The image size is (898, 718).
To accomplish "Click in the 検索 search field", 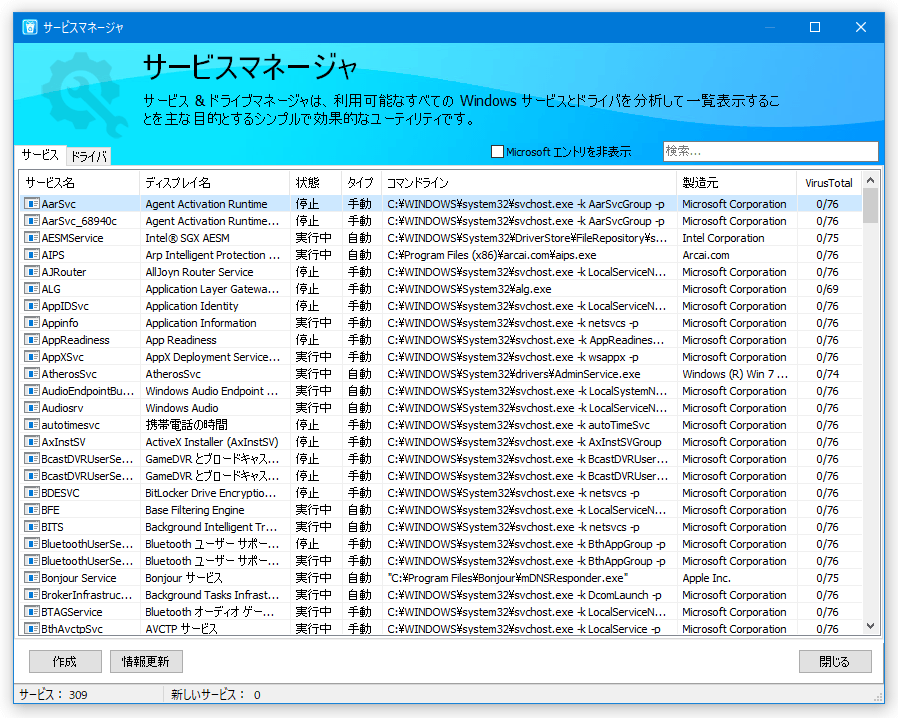I will click(770, 151).
